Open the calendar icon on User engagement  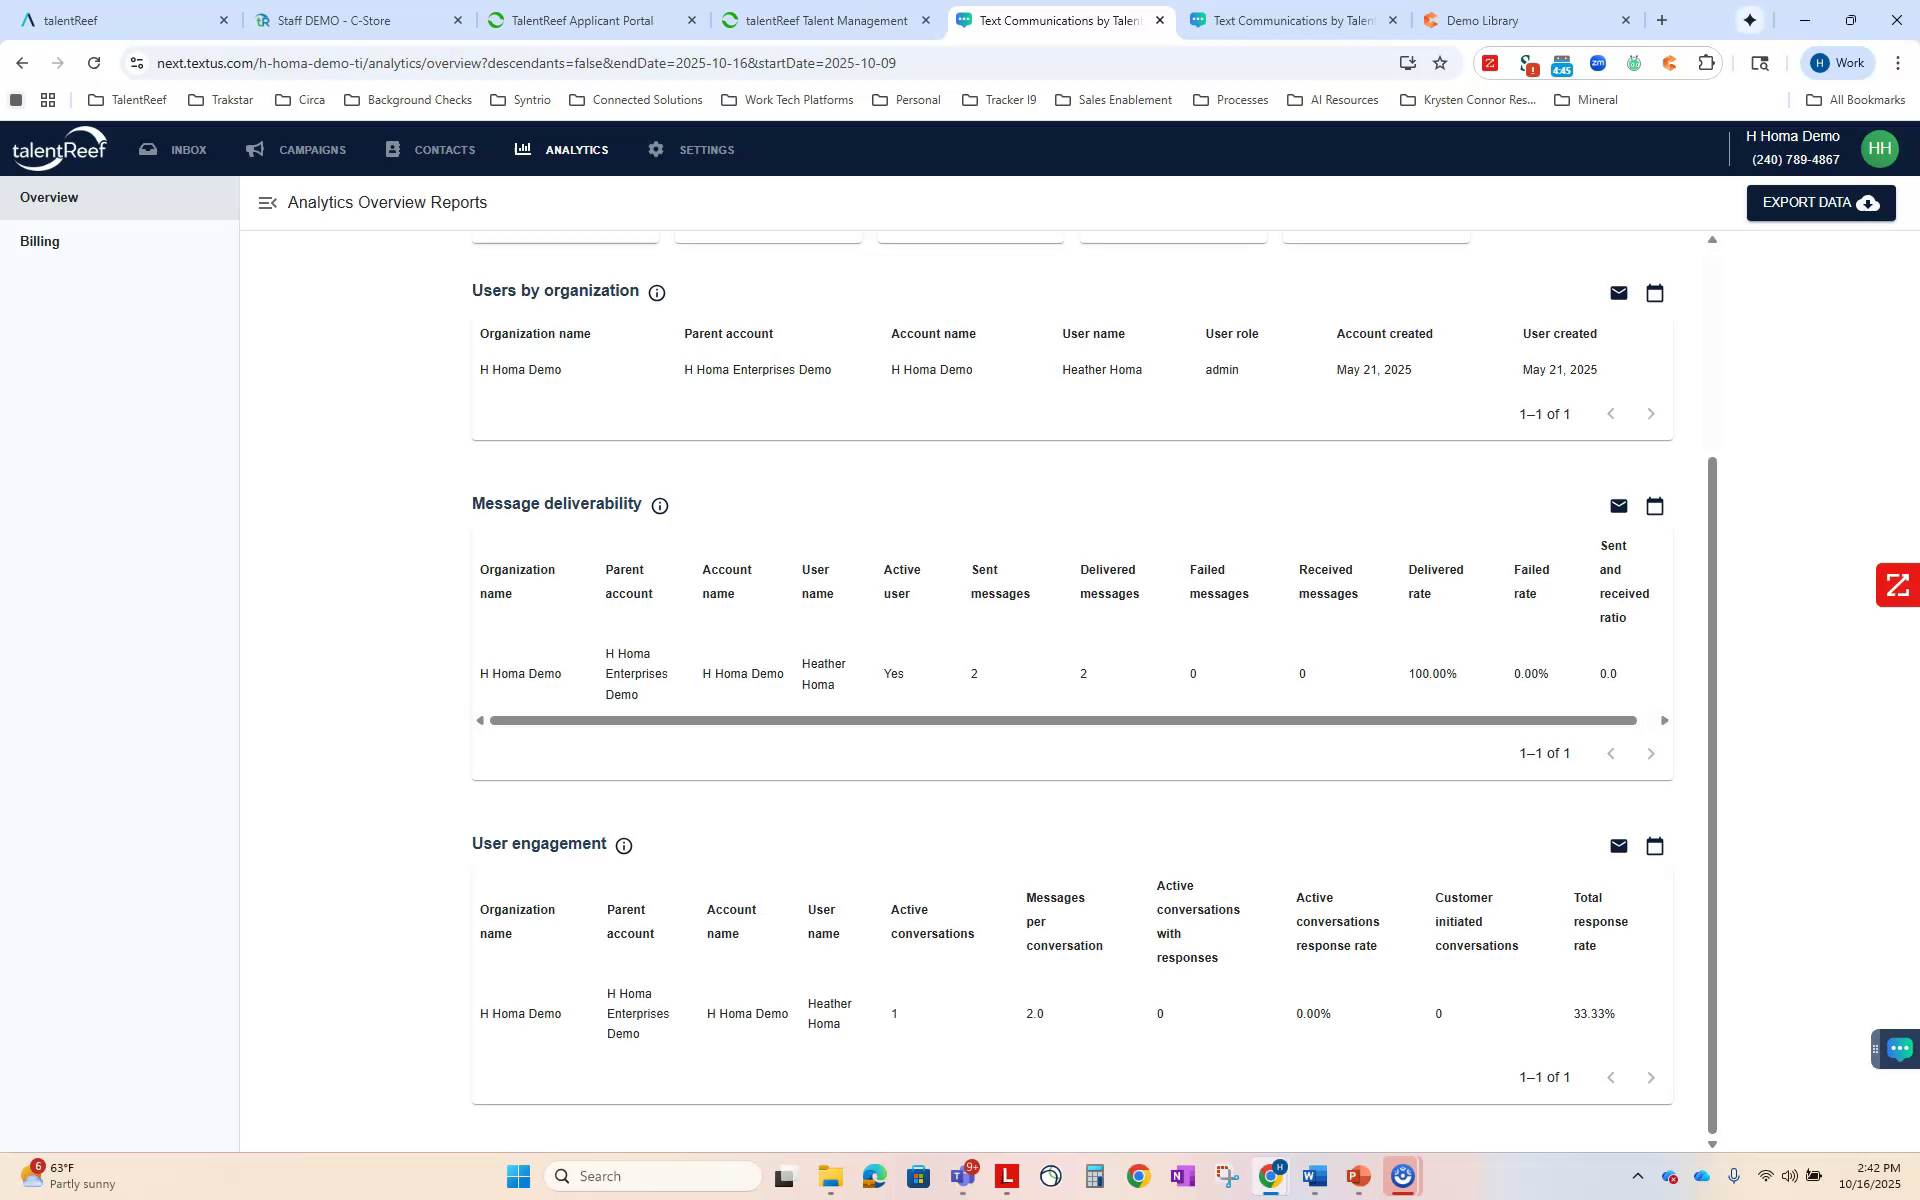(1655, 846)
